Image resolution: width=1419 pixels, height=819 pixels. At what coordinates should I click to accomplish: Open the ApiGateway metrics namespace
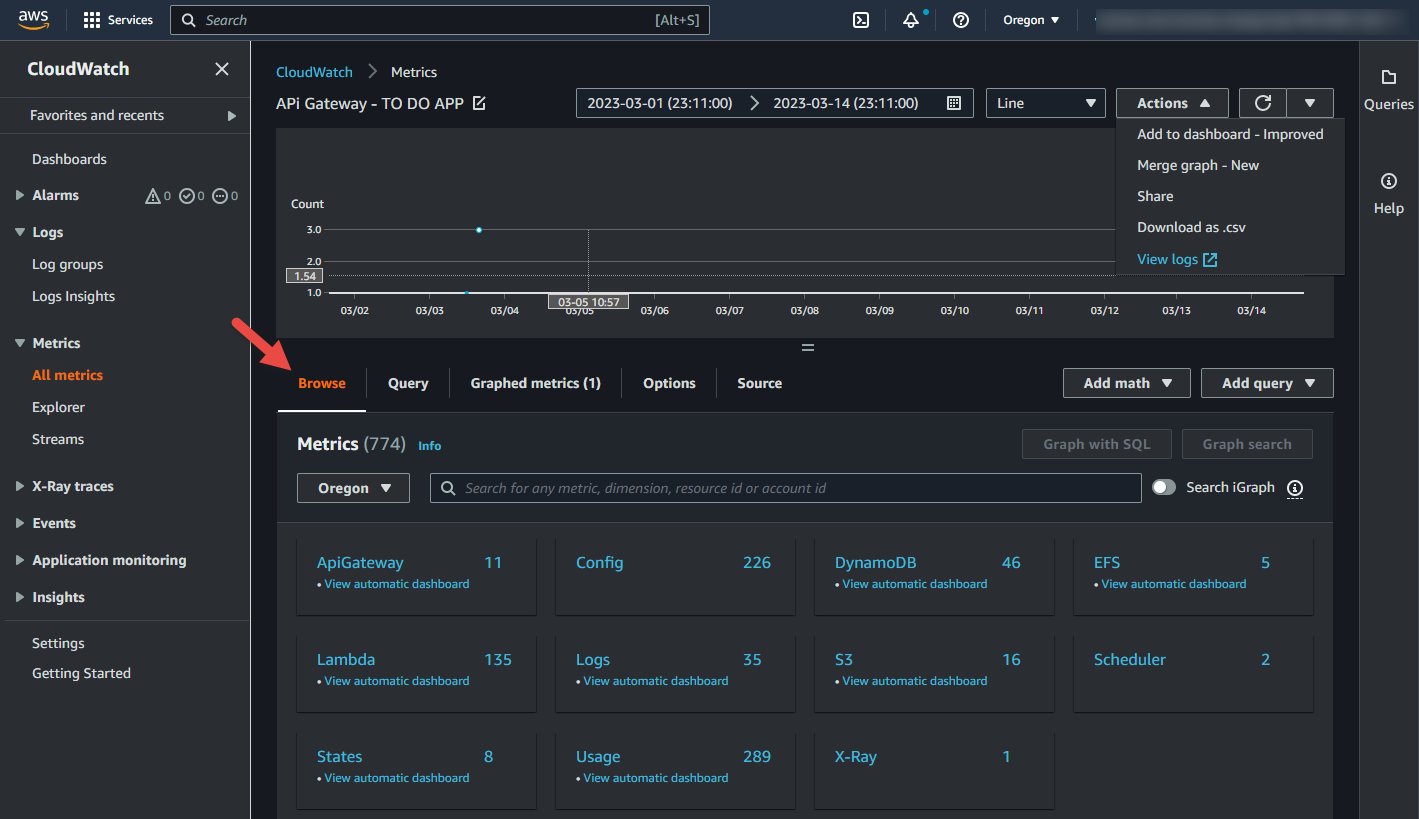click(360, 563)
